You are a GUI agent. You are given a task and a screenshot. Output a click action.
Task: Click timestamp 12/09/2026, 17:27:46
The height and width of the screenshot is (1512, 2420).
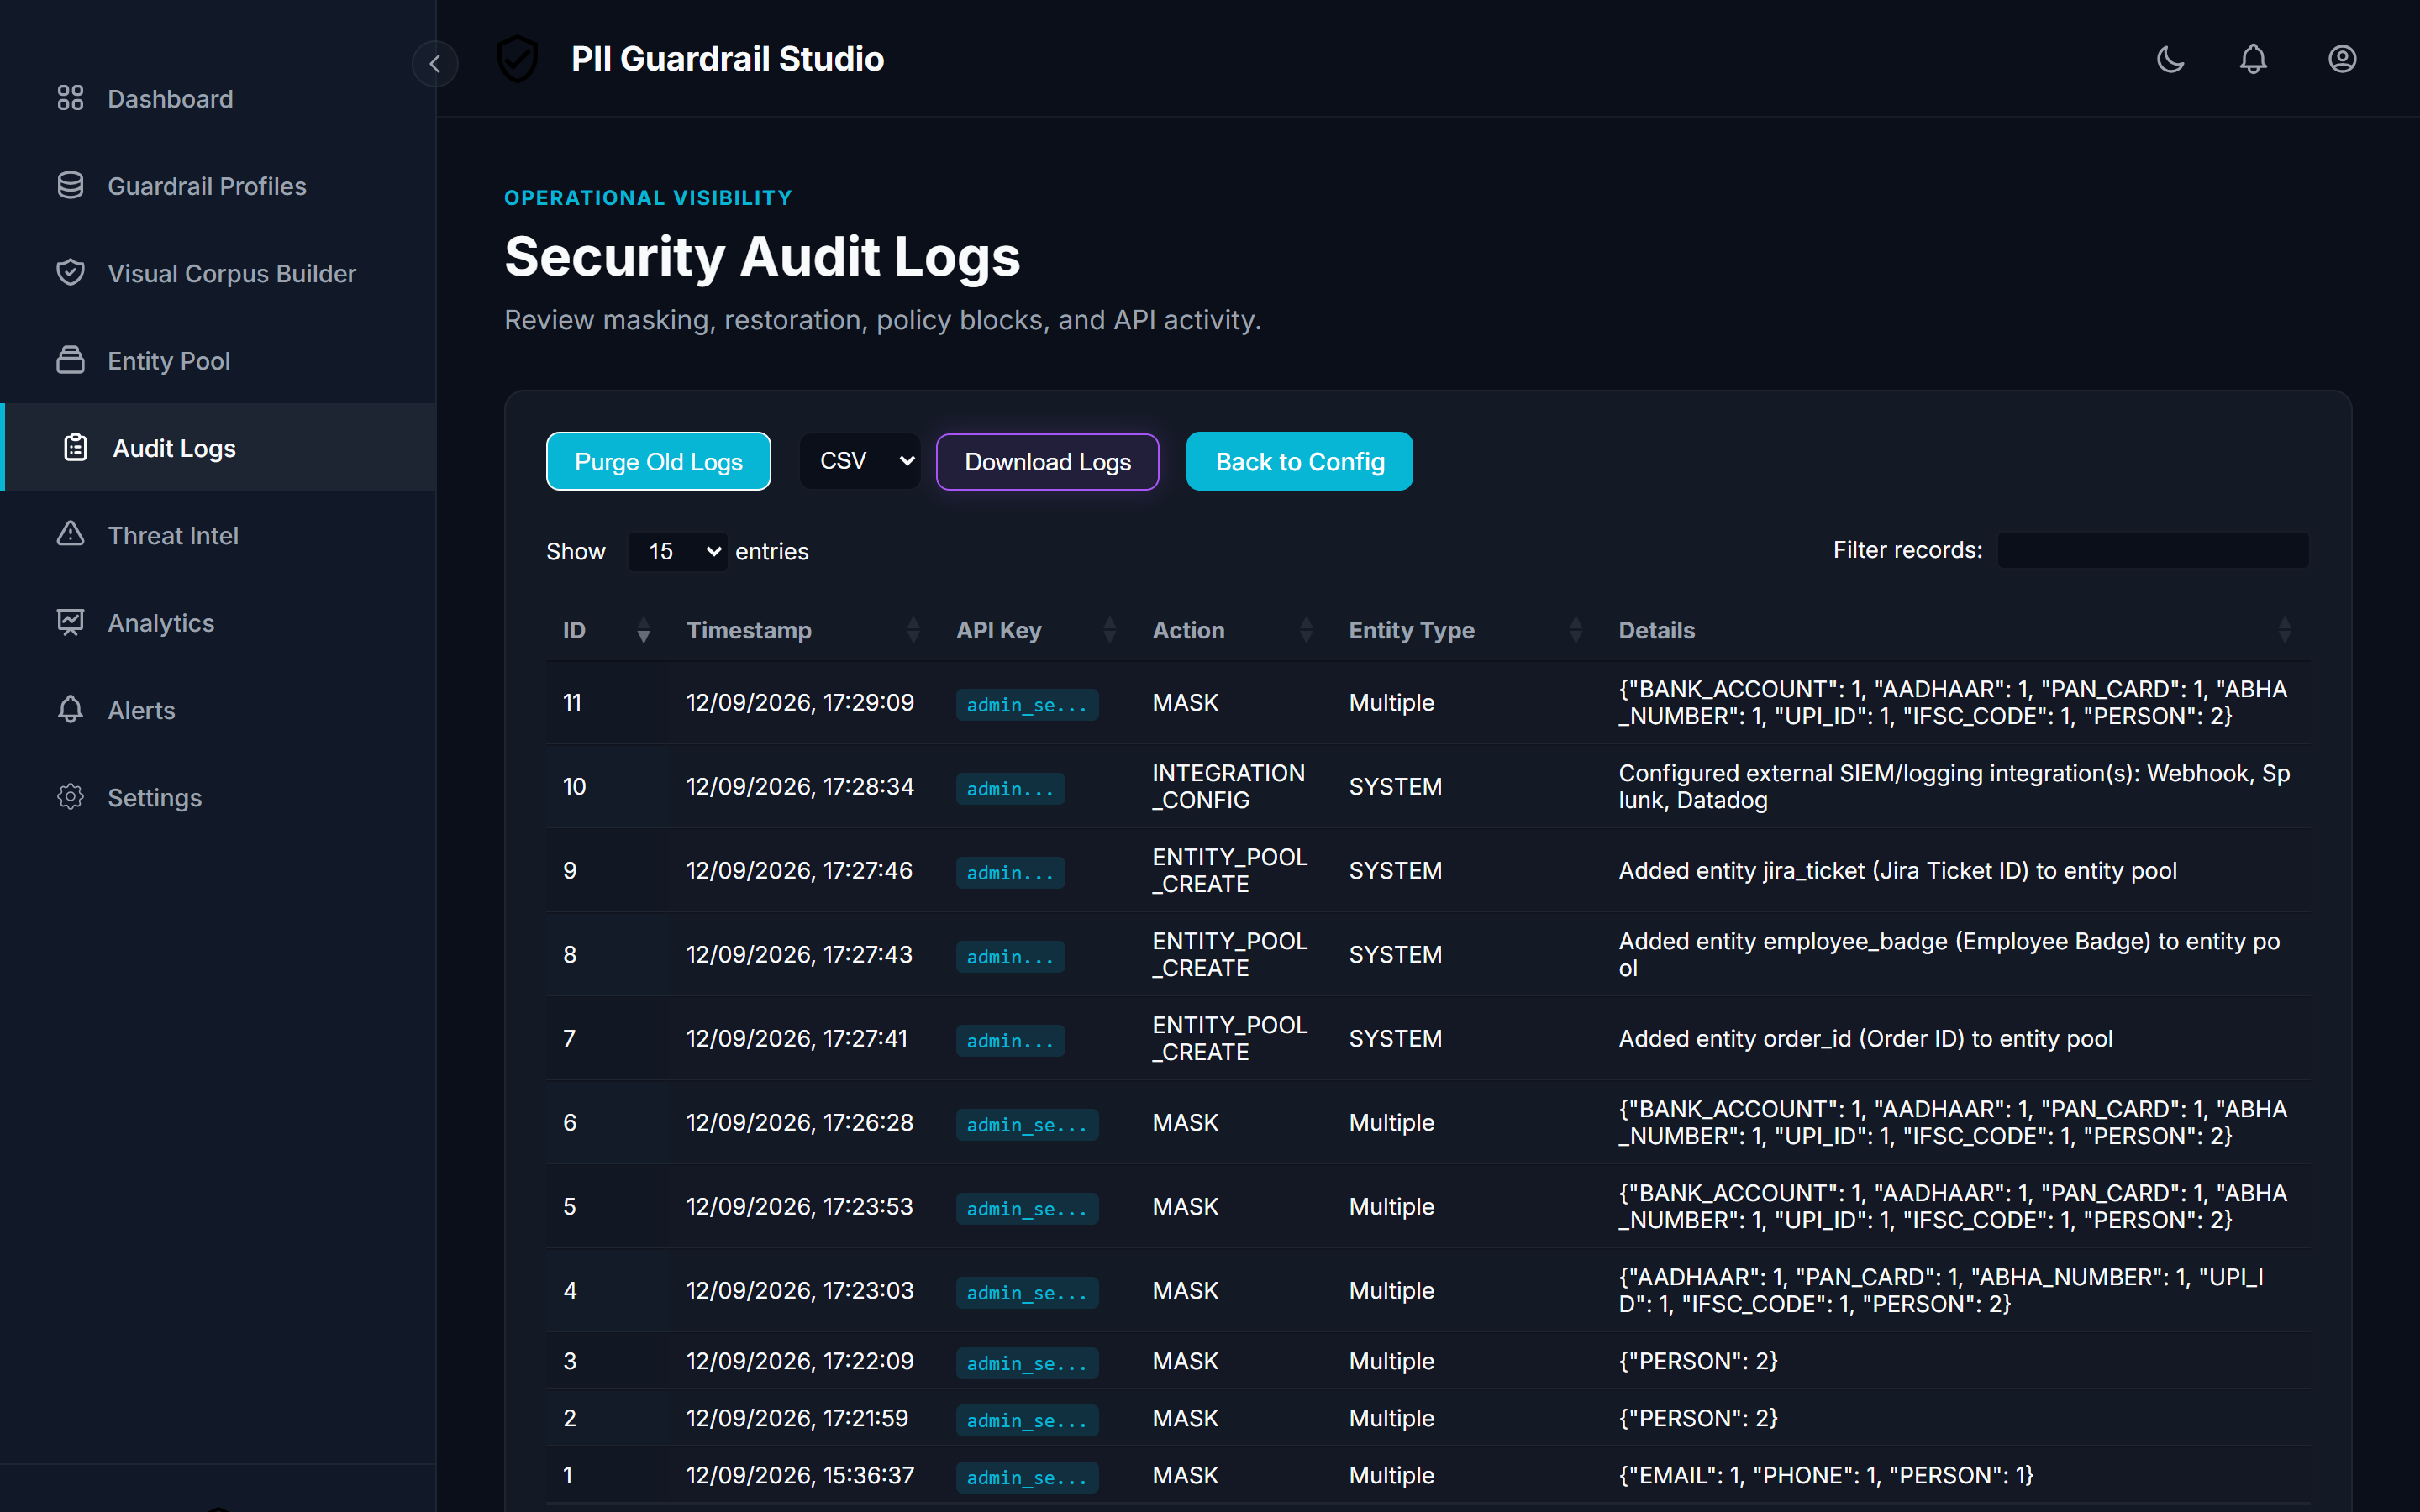click(x=799, y=870)
